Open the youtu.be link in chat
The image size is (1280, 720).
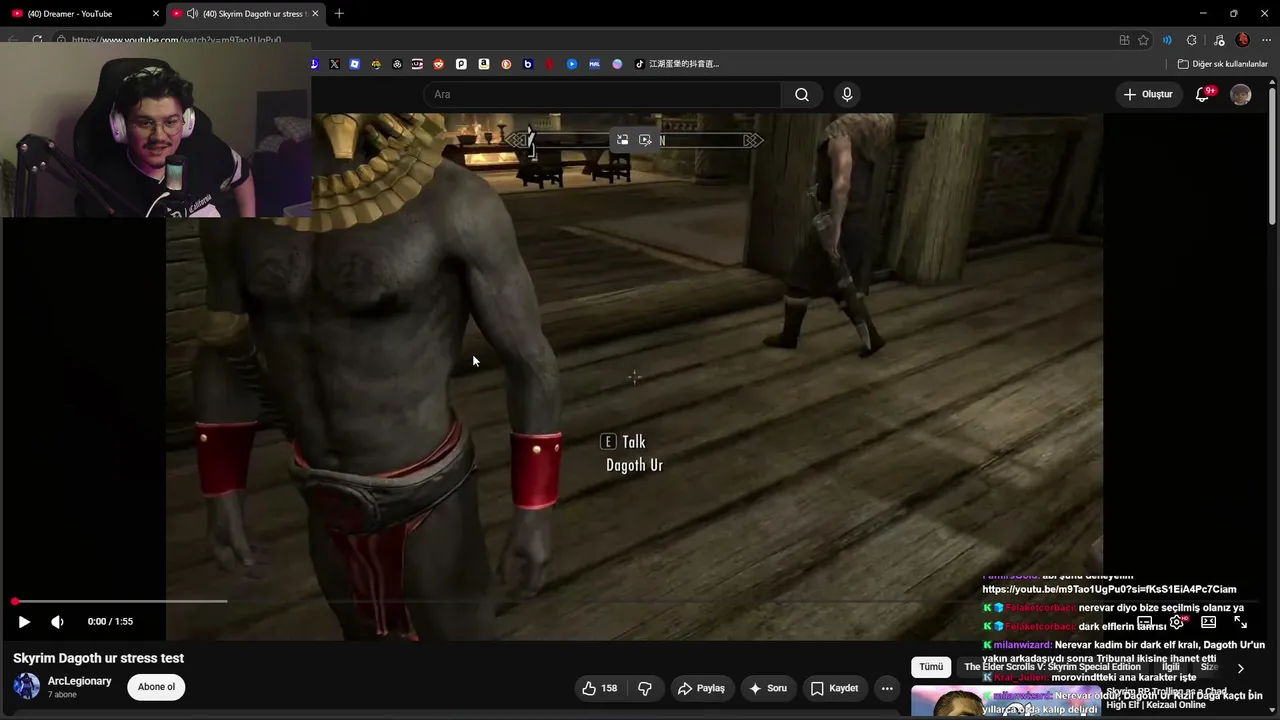[1109, 589]
